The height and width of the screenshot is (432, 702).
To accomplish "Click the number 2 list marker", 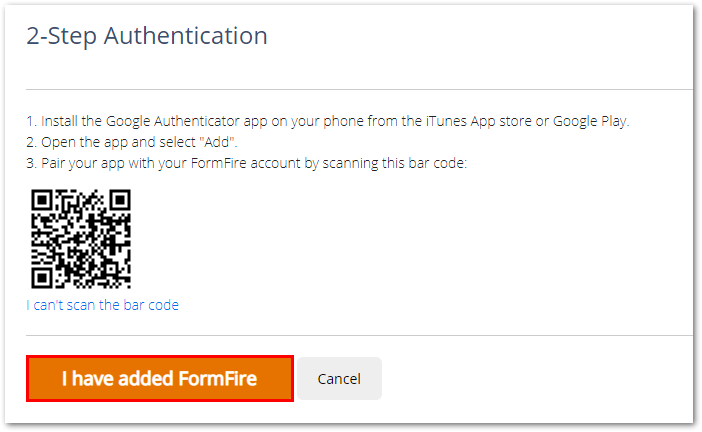I will click(x=31, y=142).
